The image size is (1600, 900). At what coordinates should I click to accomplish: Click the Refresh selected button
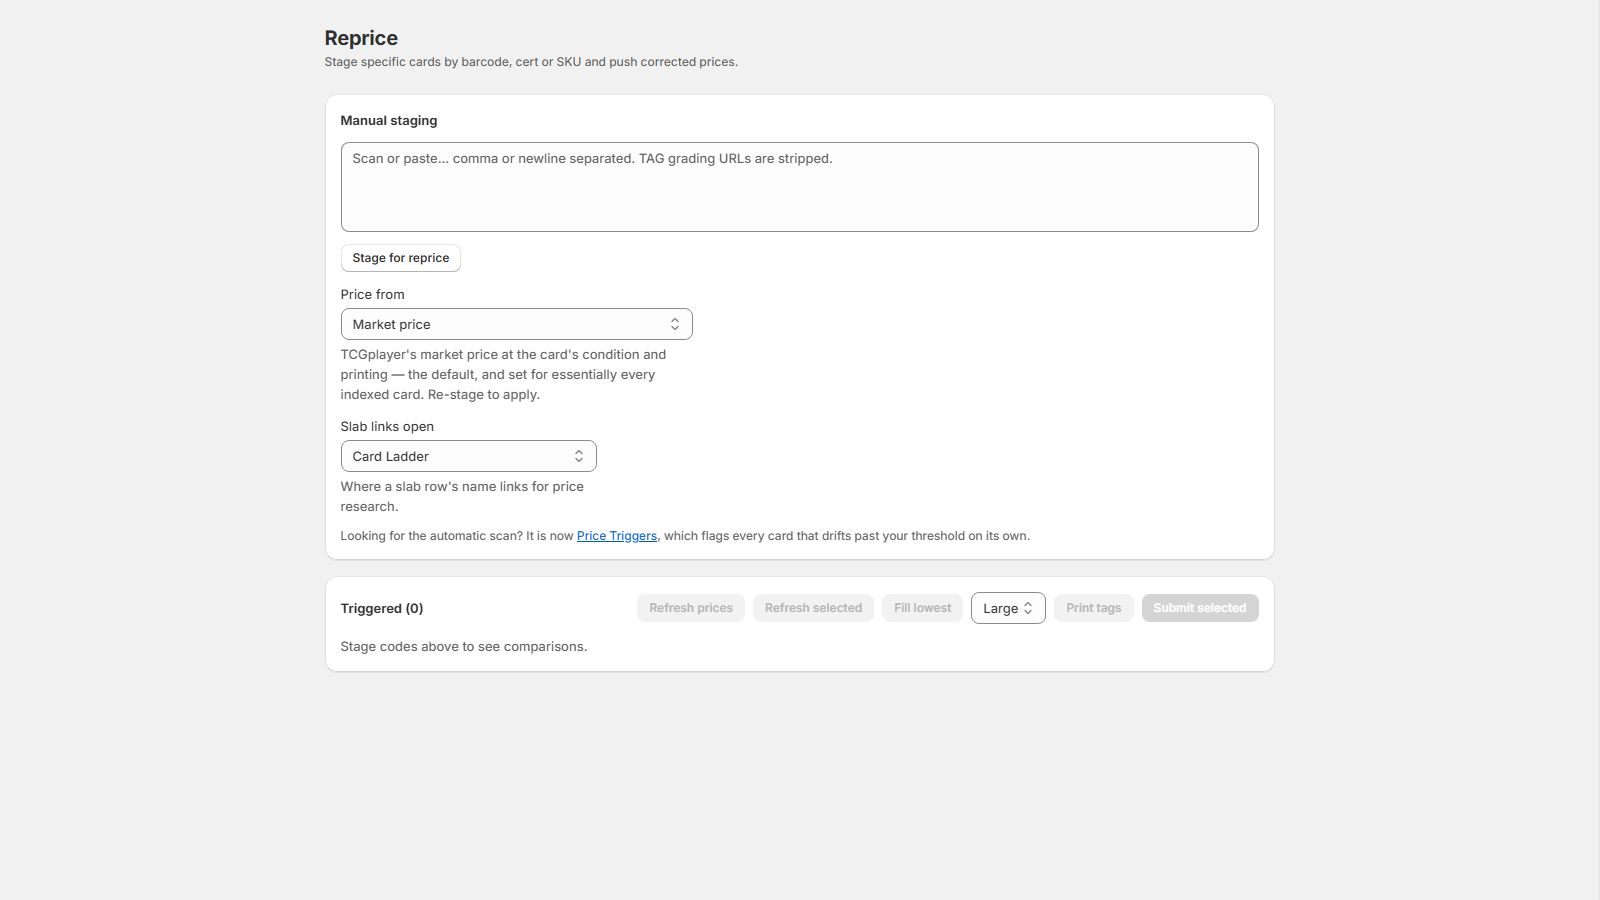[x=813, y=608]
